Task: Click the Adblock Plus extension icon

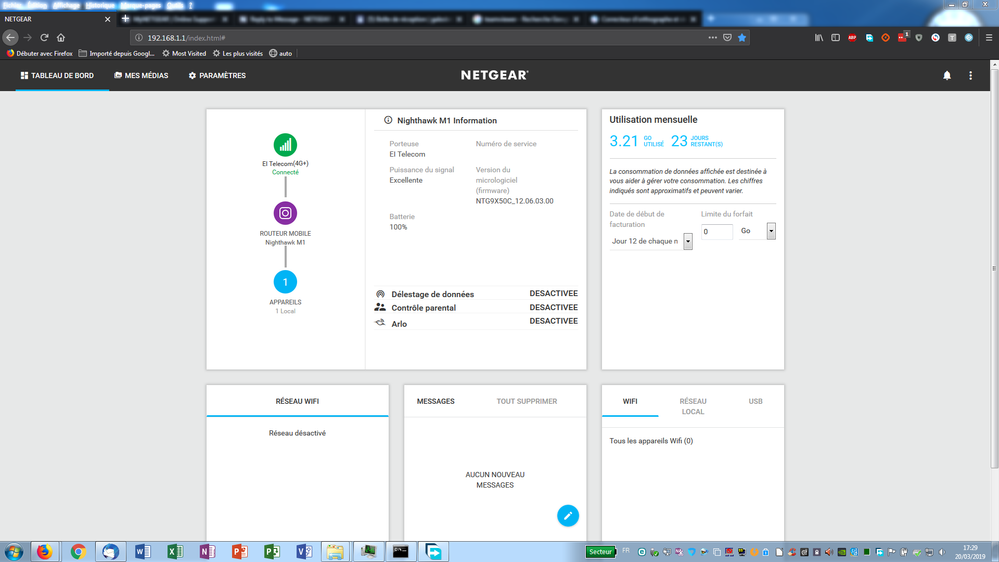Action: pos(852,38)
